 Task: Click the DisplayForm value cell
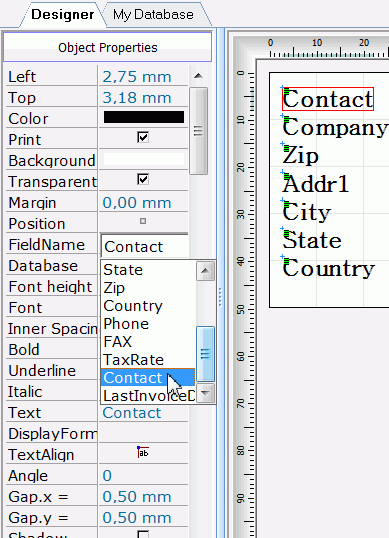[143, 434]
